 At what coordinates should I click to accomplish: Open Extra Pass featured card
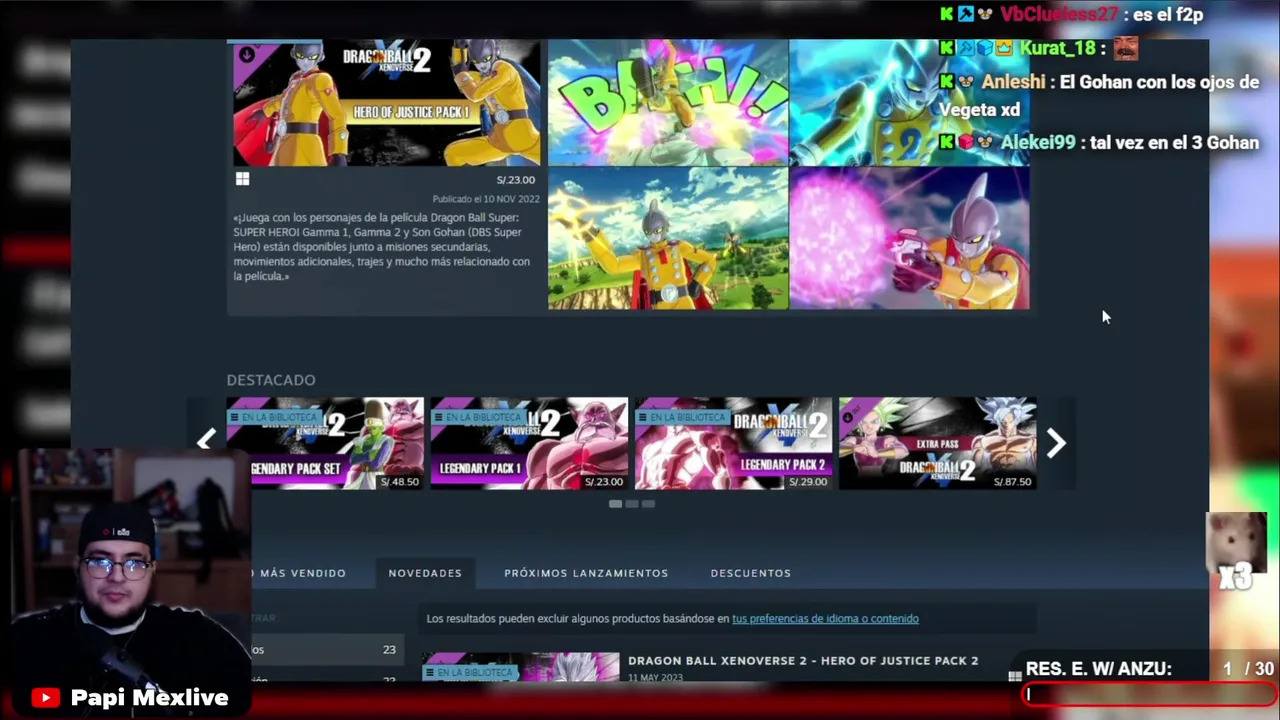(x=937, y=443)
